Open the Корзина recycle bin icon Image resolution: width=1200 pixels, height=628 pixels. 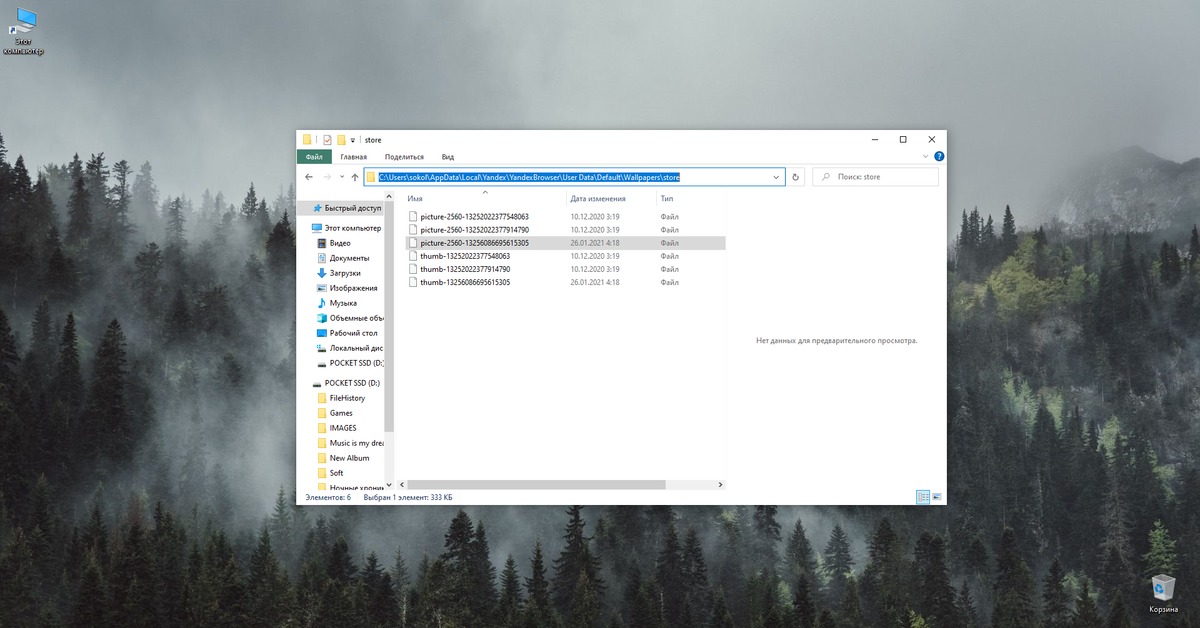(1163, 592)
